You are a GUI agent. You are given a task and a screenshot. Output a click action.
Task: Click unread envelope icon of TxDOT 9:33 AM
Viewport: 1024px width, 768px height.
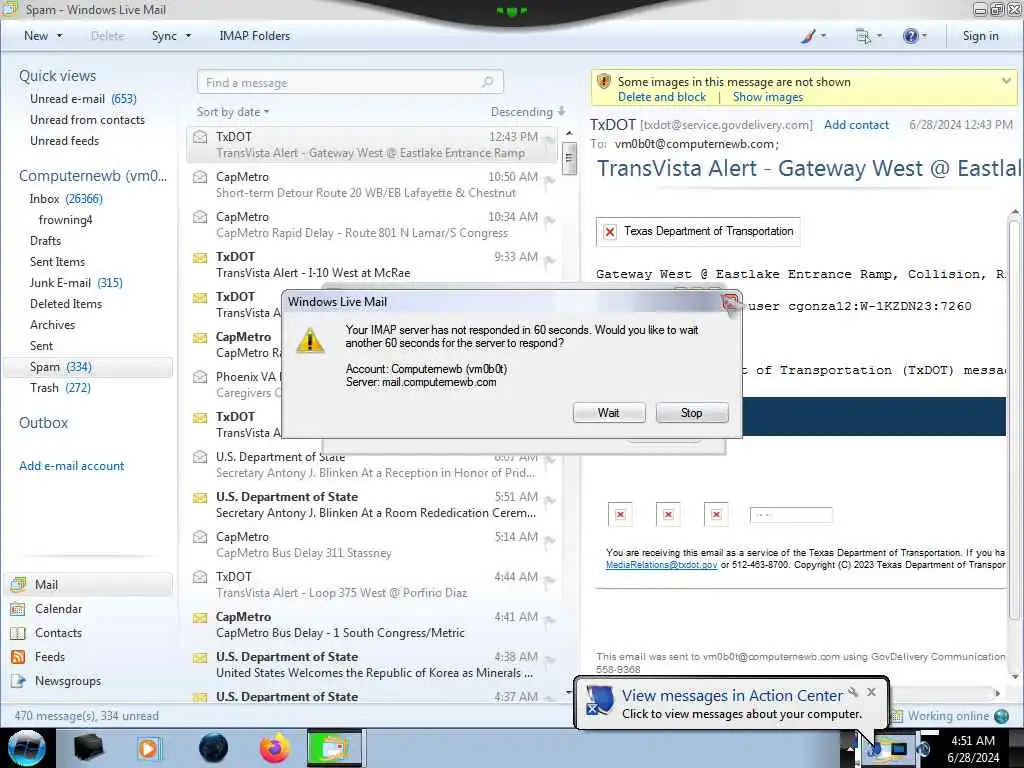coord(200,257)
